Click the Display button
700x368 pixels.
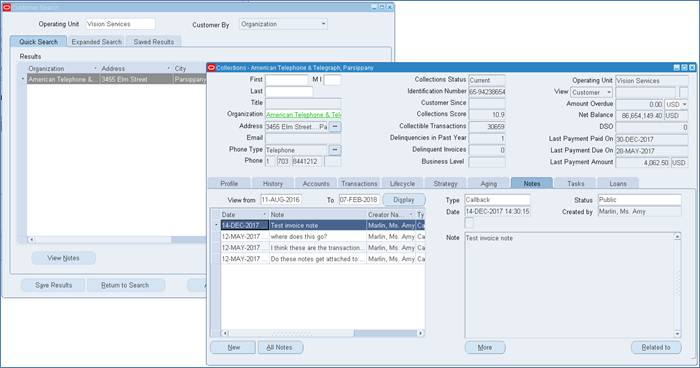pyautogui.click(x=404, y=200)
